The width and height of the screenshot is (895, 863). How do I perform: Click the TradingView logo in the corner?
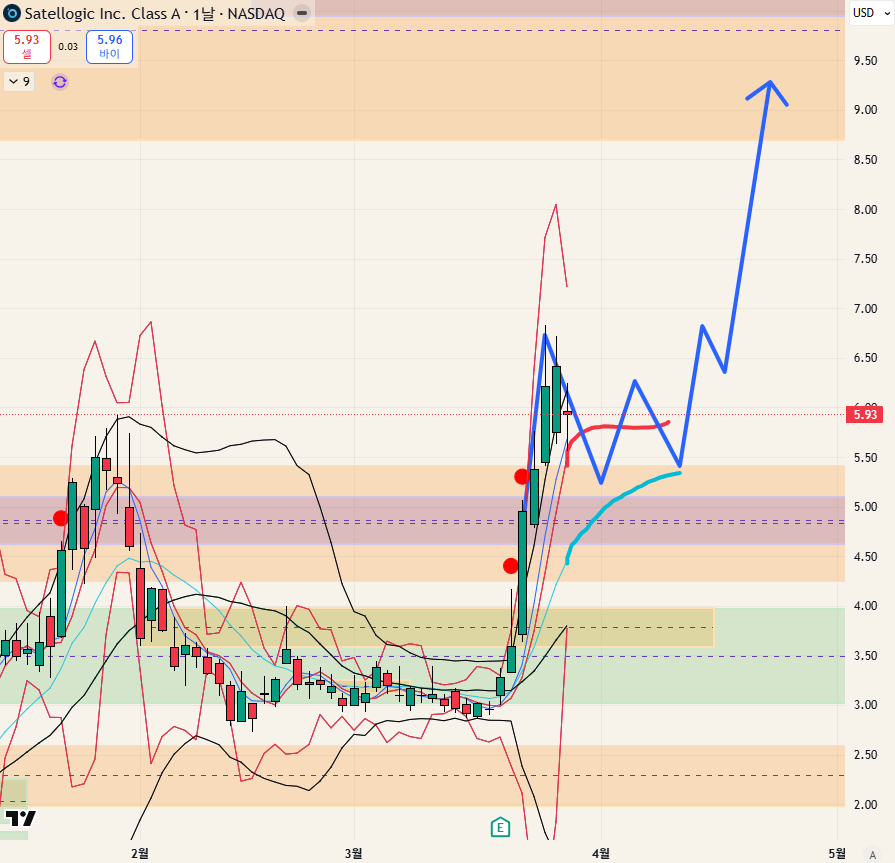tap(21, 818)
